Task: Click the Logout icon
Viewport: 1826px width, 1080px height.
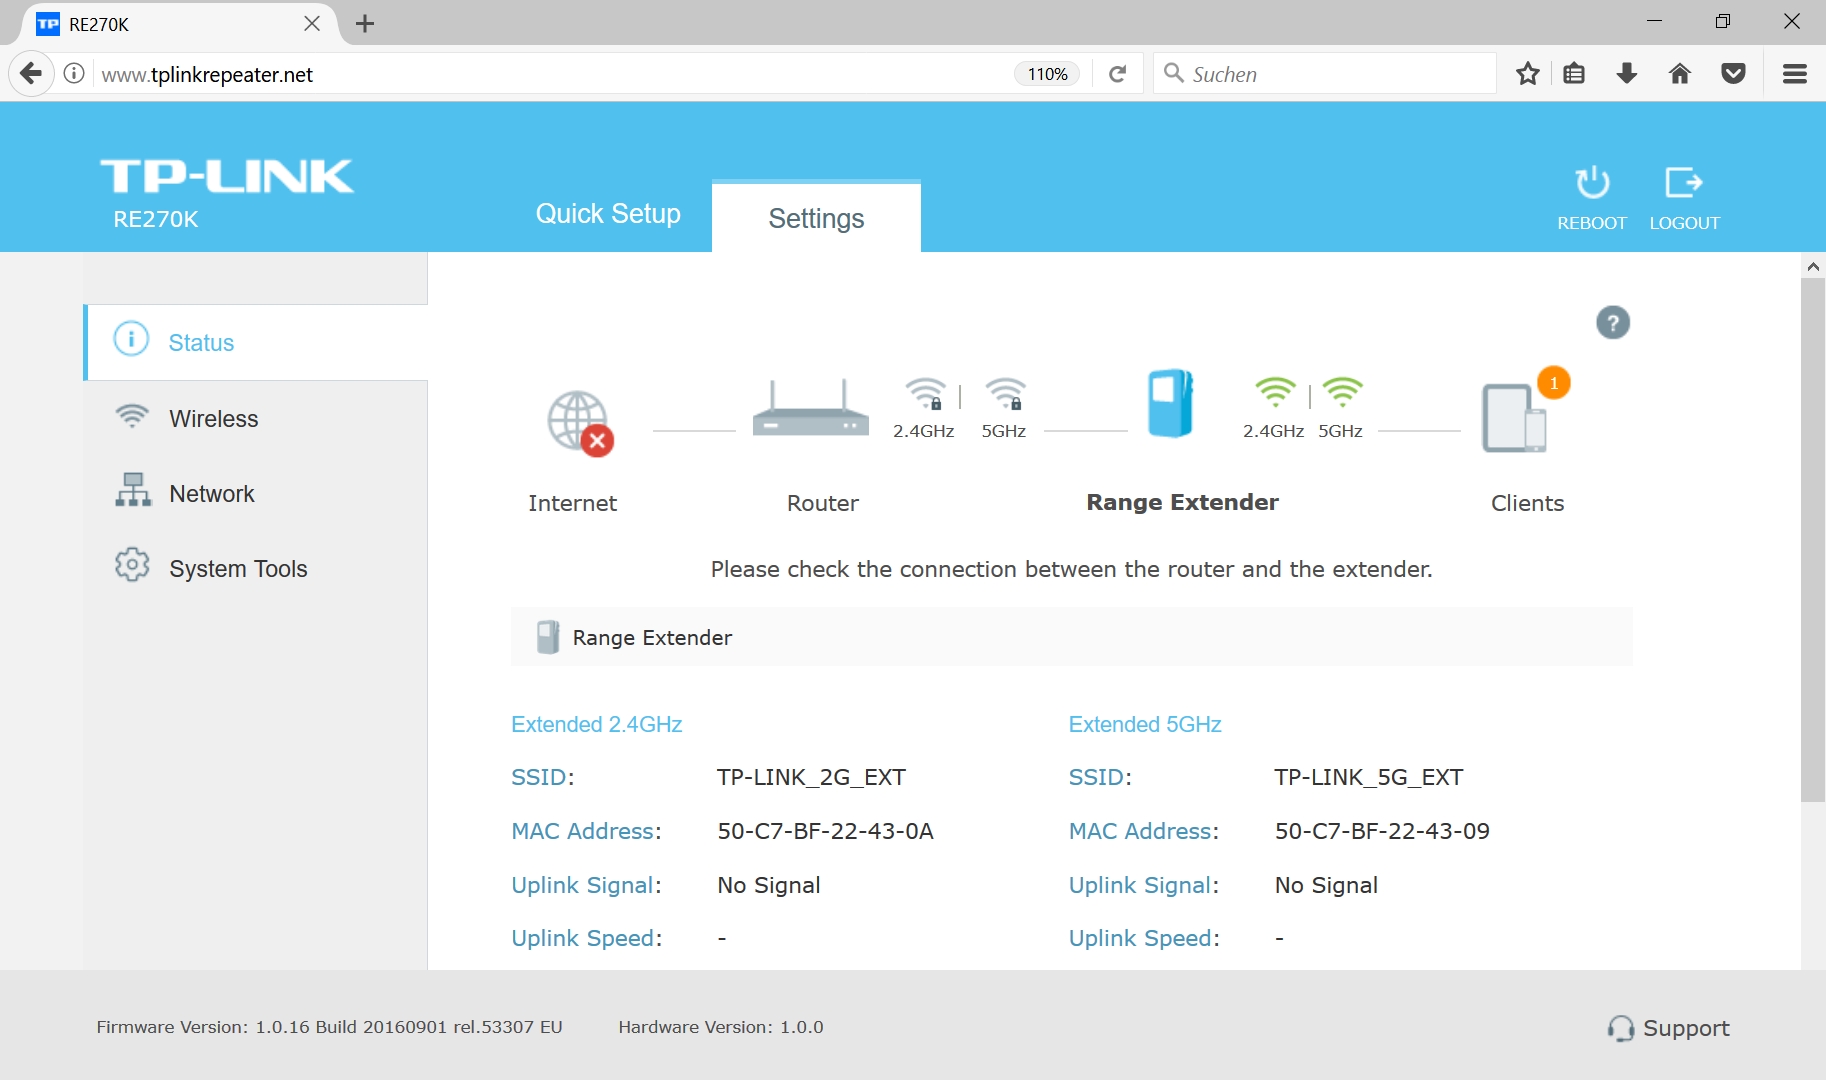Action: [x=1684, y=182]
